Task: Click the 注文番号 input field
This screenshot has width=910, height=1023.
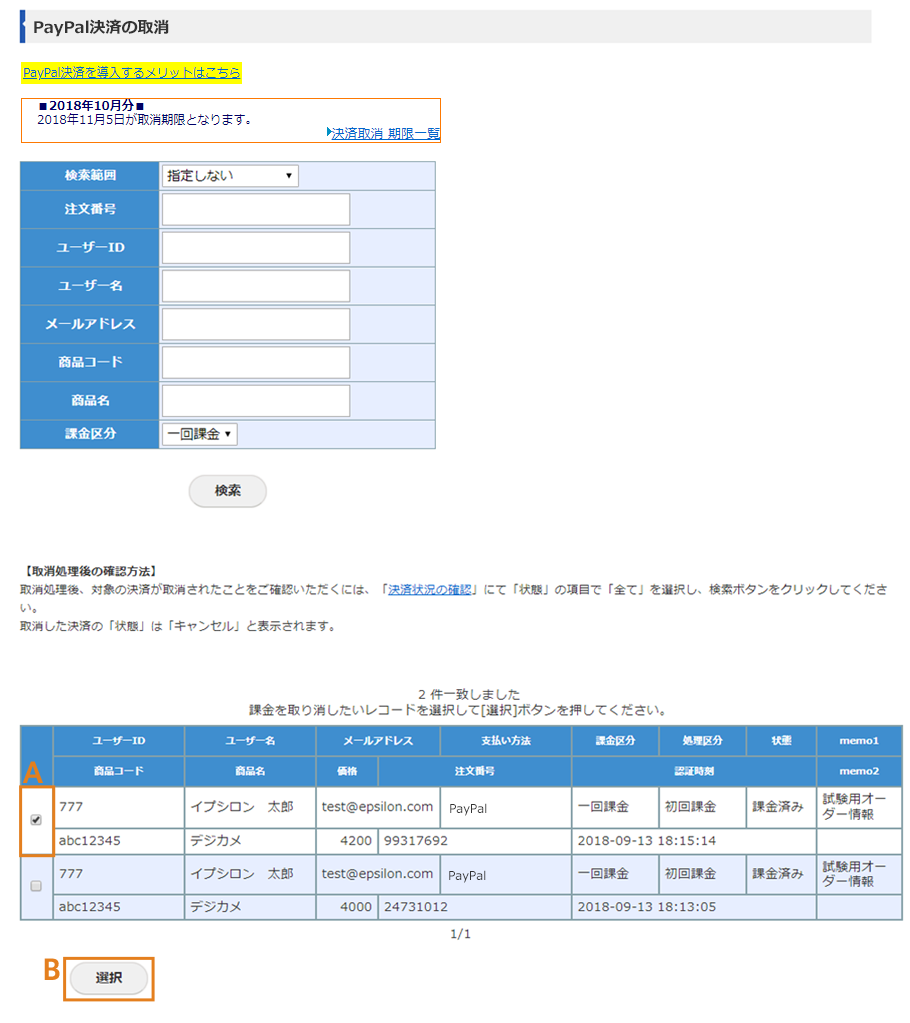Action: (256, 209)
